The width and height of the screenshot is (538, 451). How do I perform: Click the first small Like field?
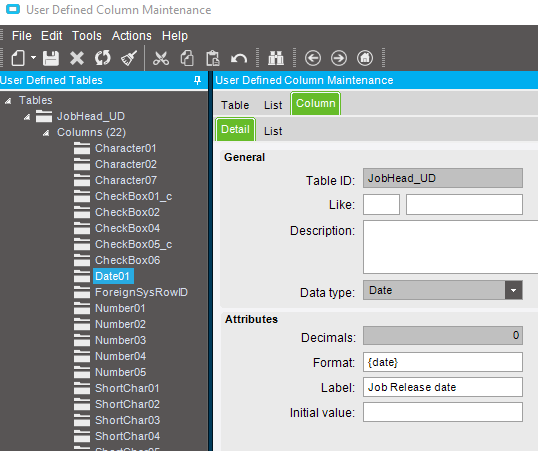tap(381, 205)
